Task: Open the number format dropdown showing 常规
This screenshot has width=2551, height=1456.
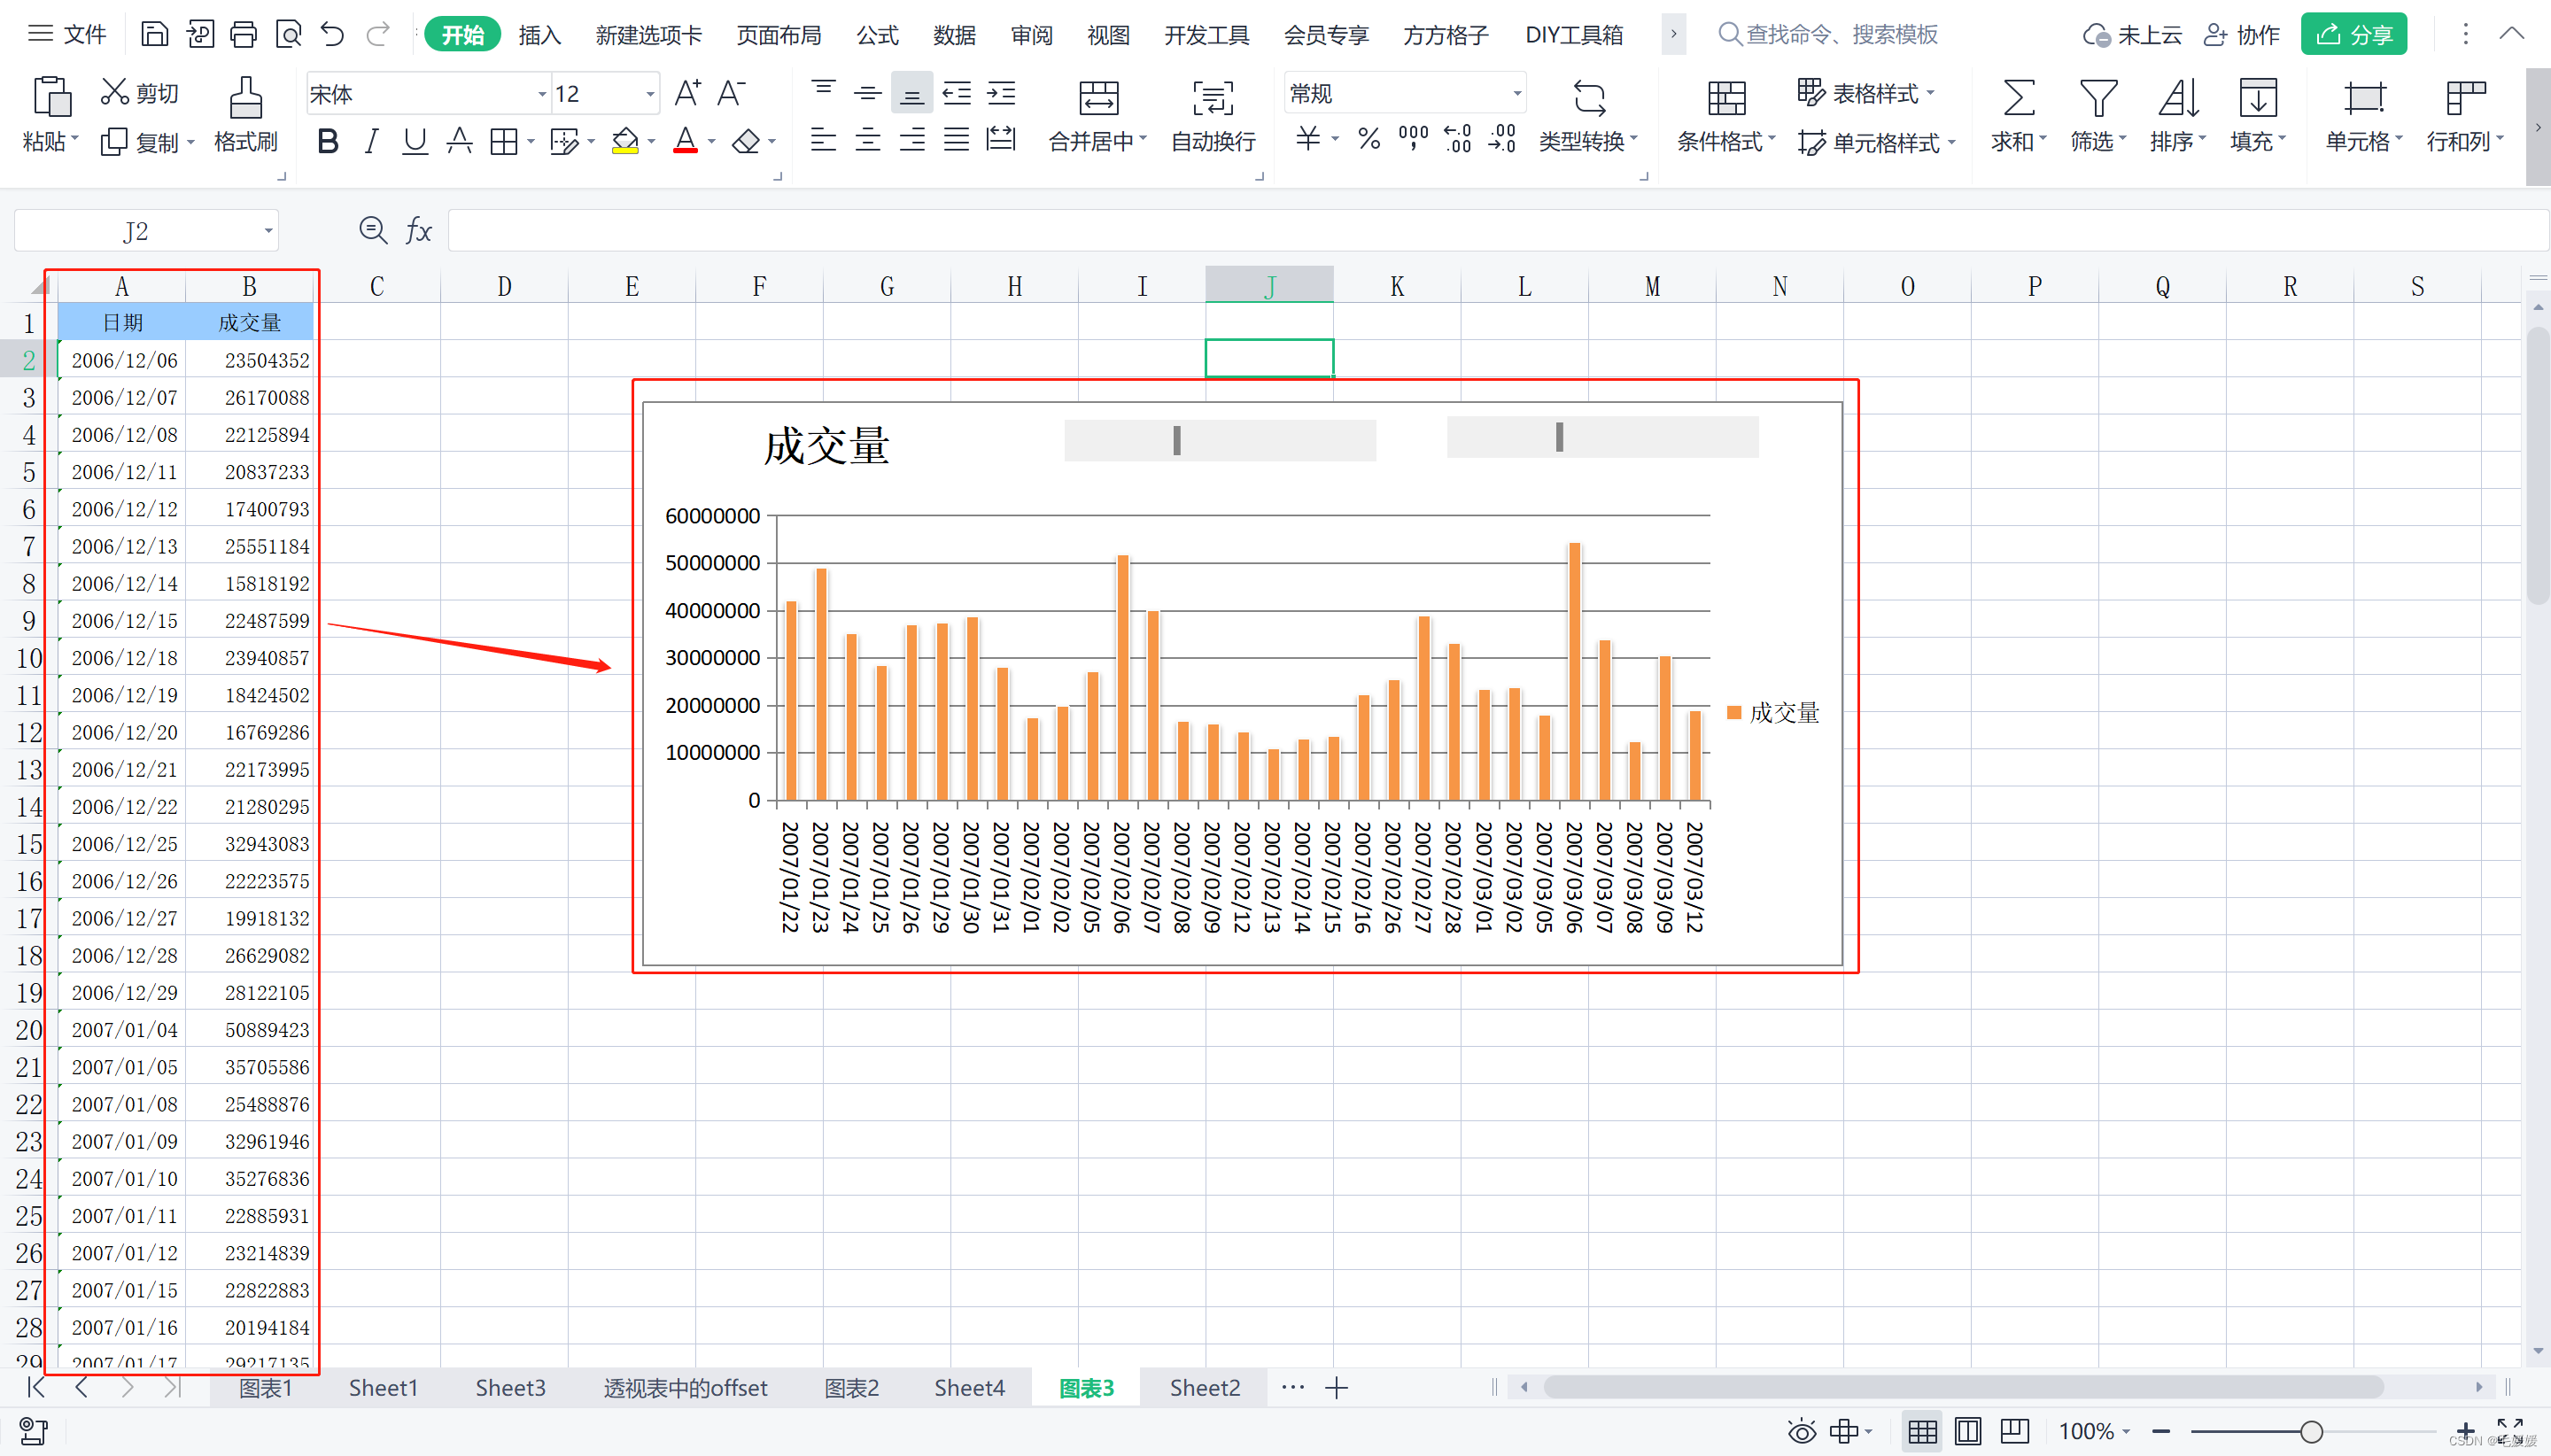Action: coord(1517,93)
